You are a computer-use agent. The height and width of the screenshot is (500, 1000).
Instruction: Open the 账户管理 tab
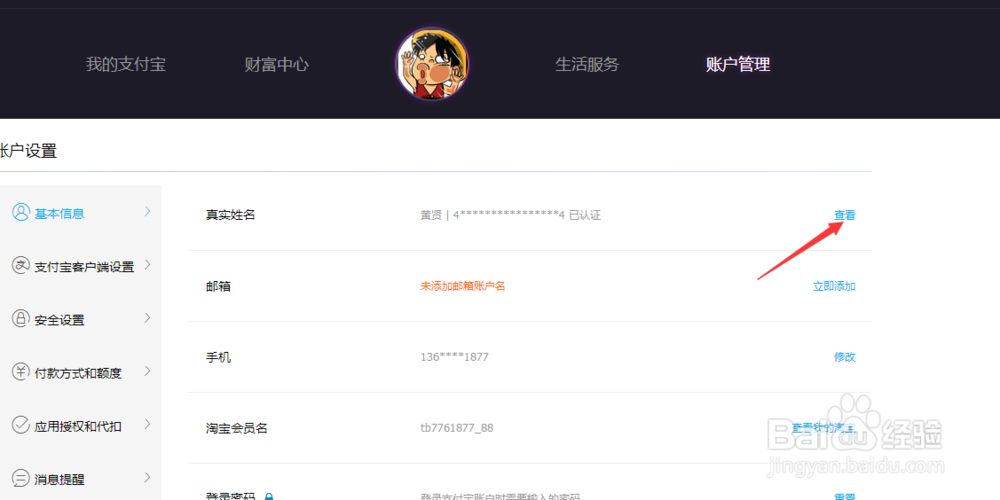[x=739, y=64]
